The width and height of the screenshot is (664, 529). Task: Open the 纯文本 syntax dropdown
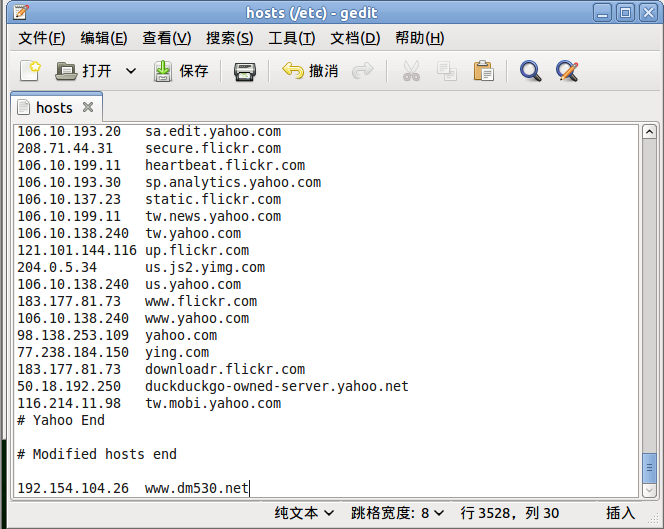pos(304,513)
